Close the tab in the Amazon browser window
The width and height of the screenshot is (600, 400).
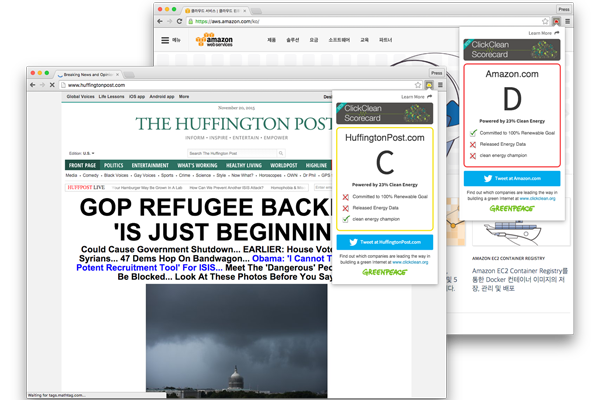point(245,11)
